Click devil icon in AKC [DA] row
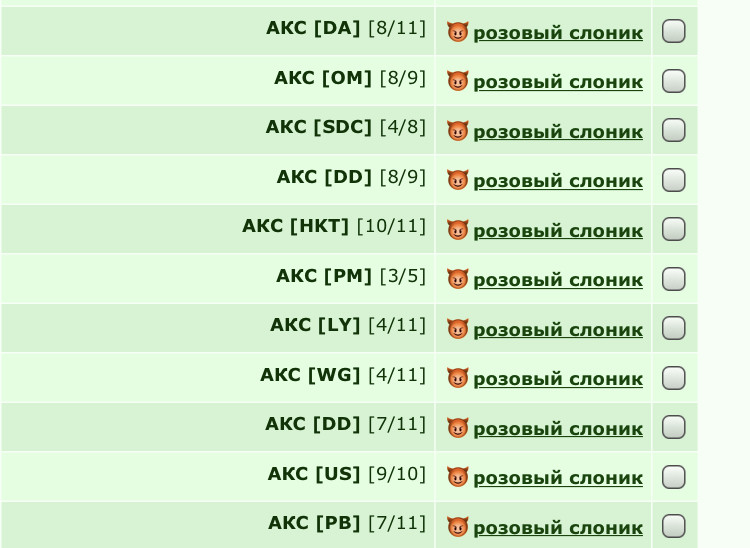This screenshot has width=750, height=548. 457,32
